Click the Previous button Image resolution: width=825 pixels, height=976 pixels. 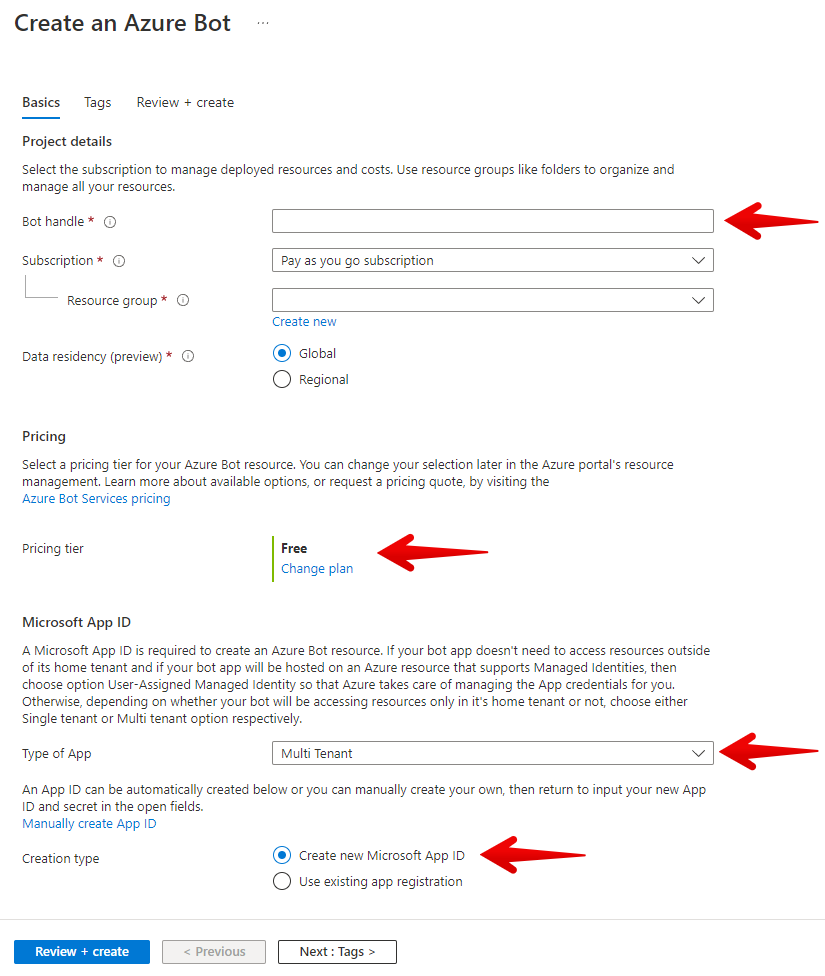click(x=214, y=952)
